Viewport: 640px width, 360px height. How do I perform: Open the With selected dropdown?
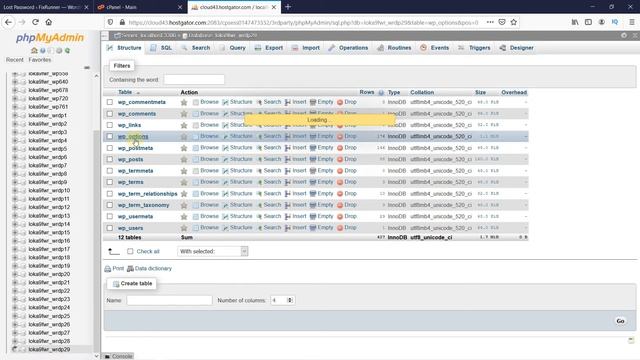click(213, 251)
